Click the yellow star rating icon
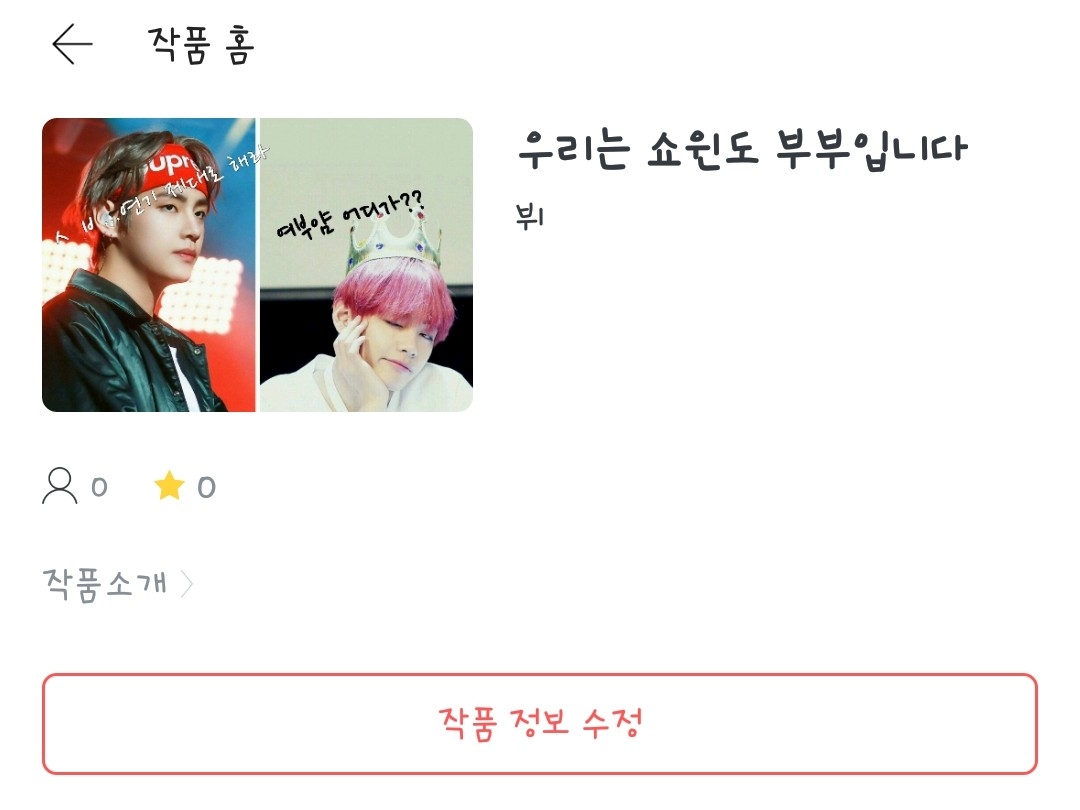The image size is (1080, 810). click(x=169, y=486)
